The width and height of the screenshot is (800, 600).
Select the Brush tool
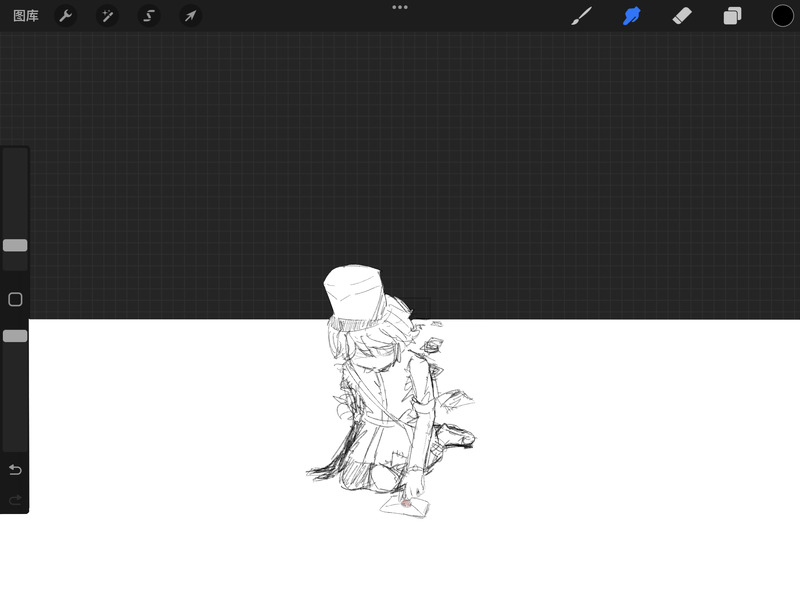point(582,16)
